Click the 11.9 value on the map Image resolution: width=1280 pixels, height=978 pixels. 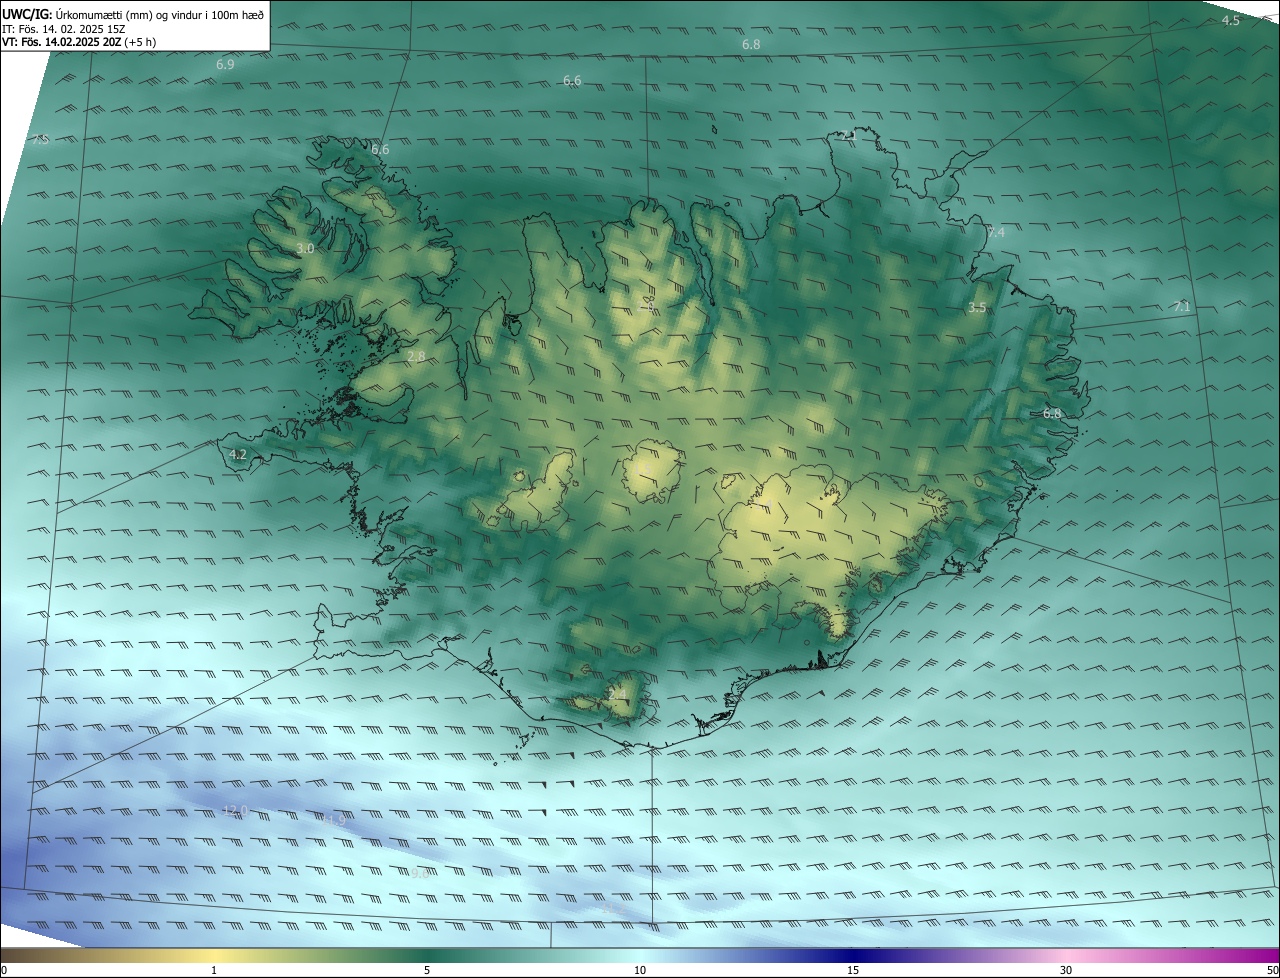pos(333,820)
